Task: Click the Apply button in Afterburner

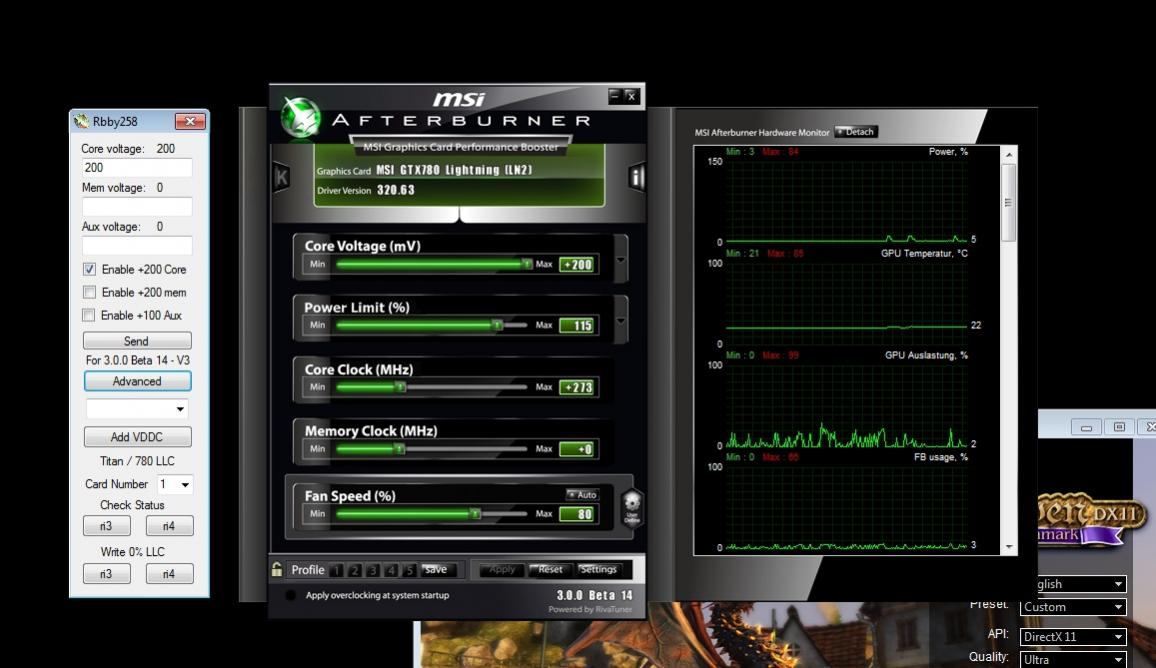Action: point(502,569)
